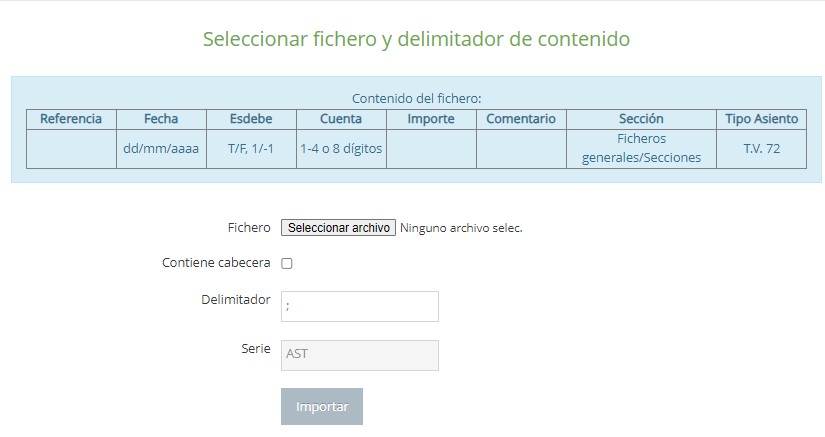Image resolution: width=825 pixels, height=437 pixels.
Task: Select the Tipo Asiento column header
Action: (x=762, y=119)
